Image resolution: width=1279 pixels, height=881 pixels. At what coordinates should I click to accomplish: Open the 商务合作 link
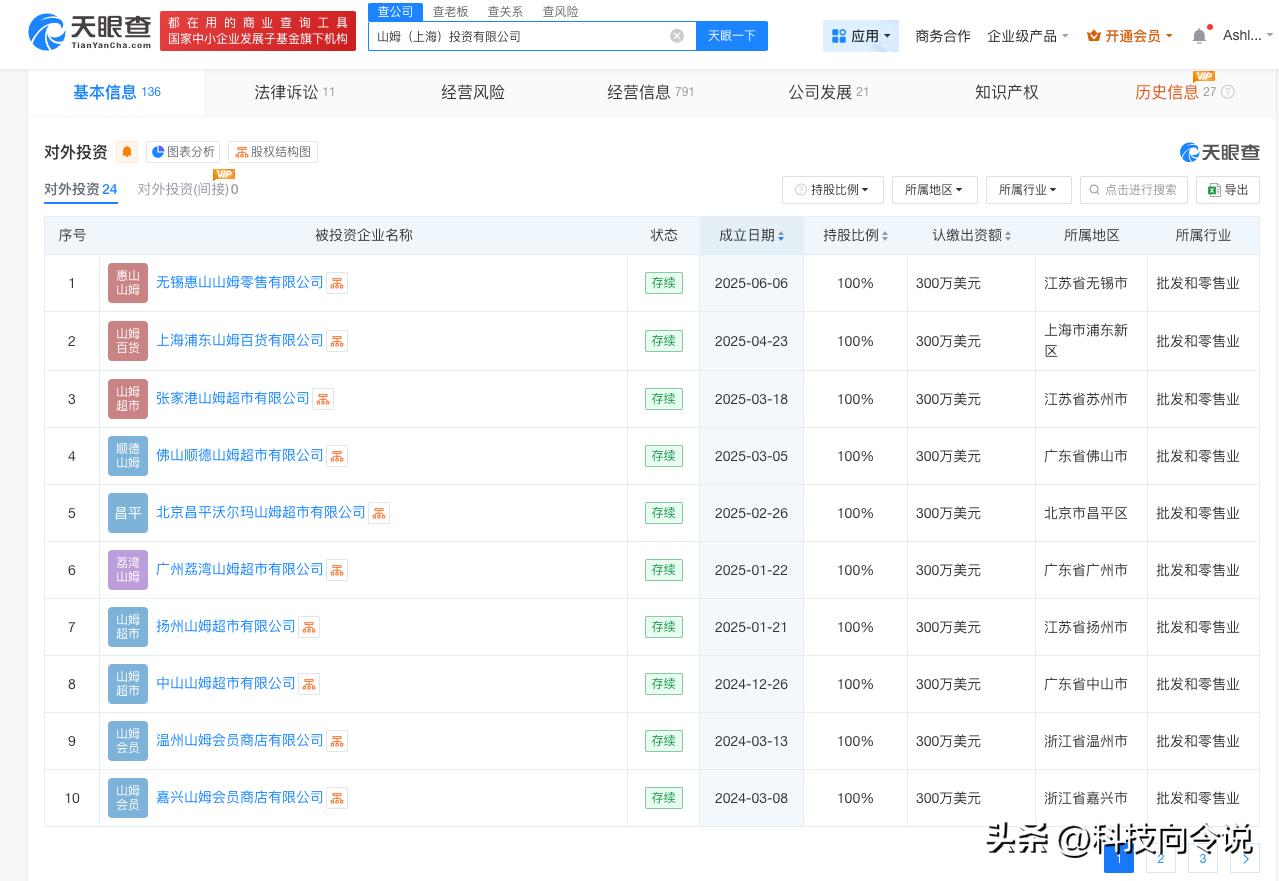pos(943,36)
